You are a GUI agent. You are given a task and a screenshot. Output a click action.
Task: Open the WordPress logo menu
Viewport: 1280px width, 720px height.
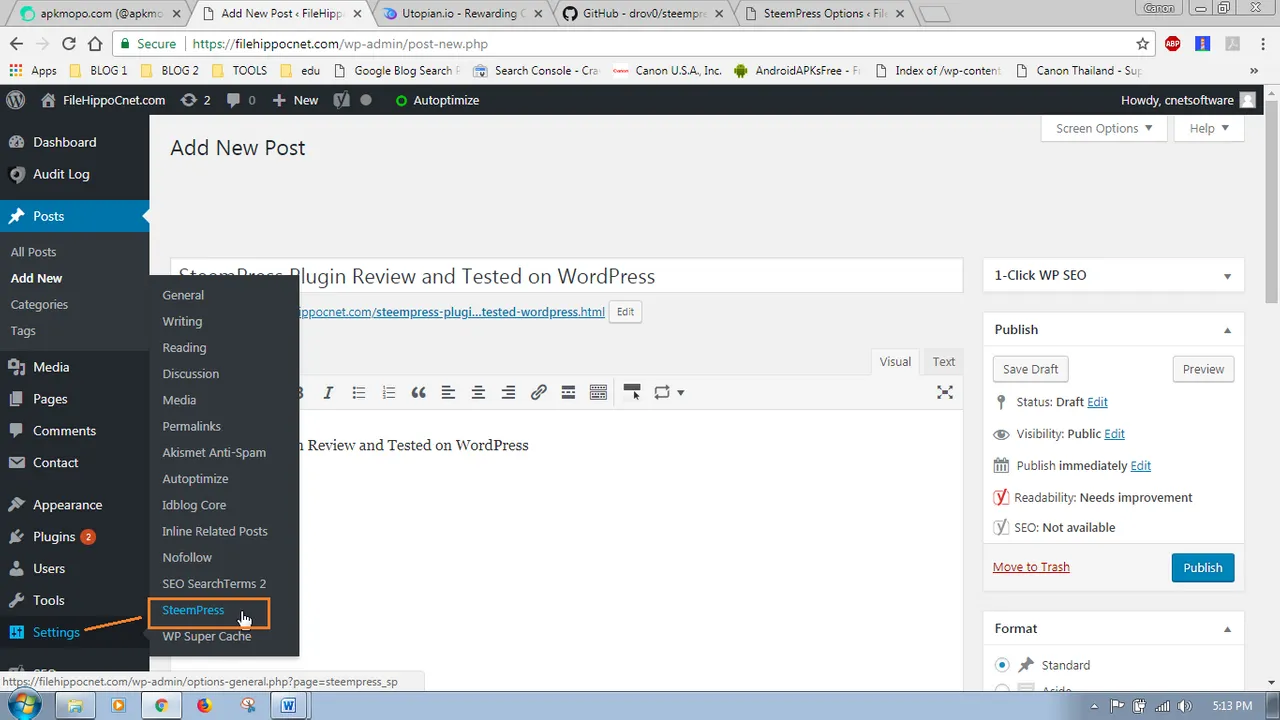(16, 100)
